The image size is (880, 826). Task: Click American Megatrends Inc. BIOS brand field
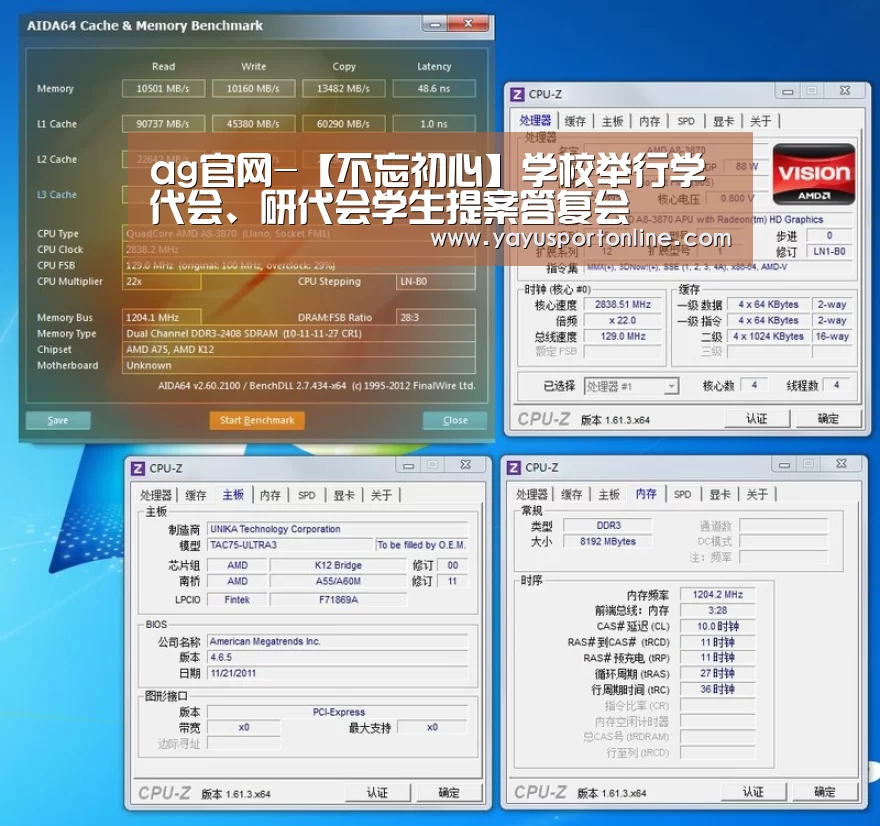337,641
